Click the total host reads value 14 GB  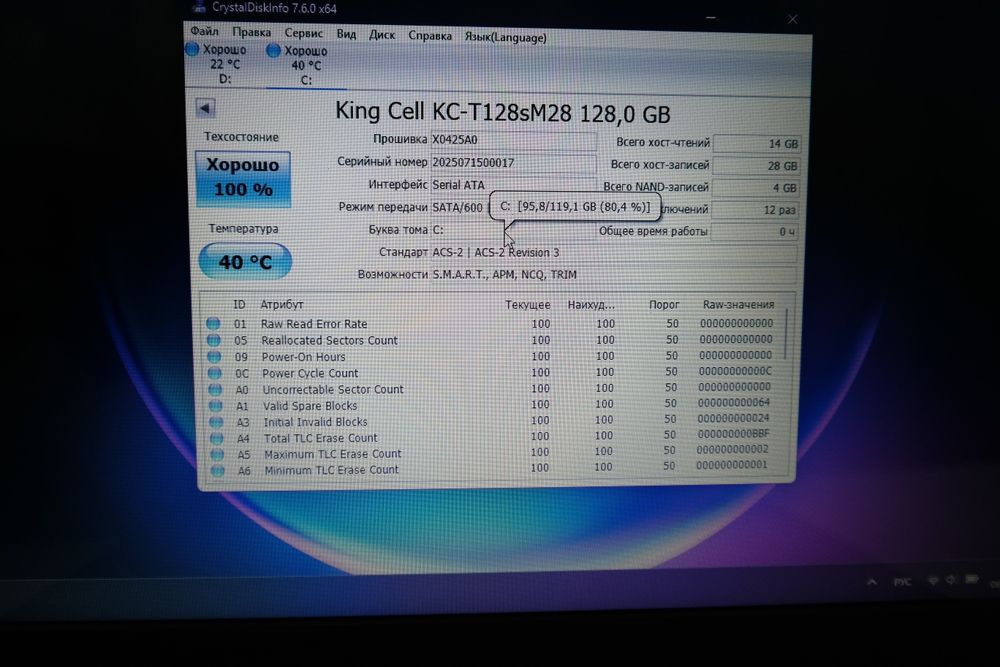coord(756,143)
